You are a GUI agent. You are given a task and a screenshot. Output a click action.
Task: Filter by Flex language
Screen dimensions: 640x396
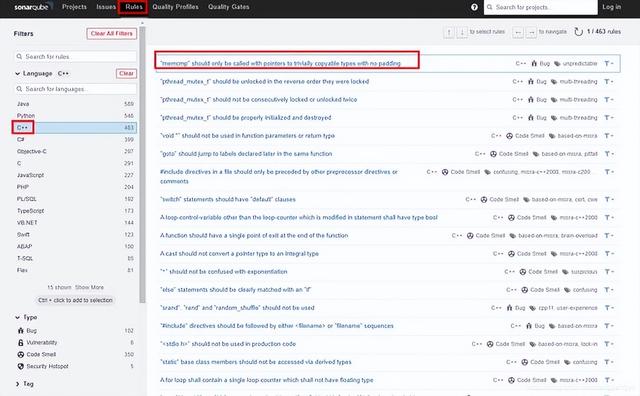(75, 270)
